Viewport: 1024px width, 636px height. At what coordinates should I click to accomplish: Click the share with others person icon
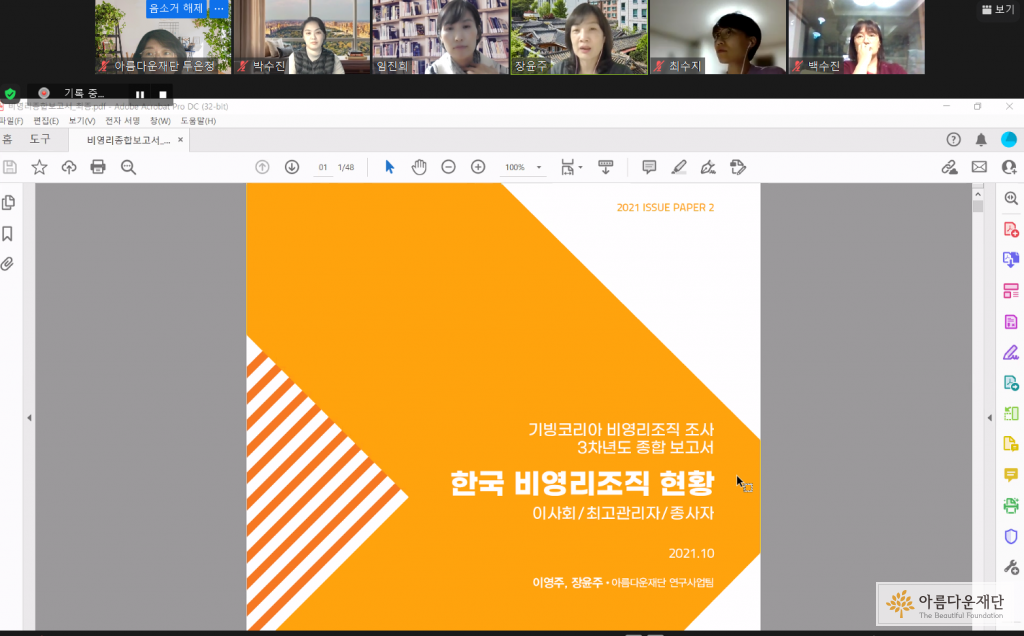[x=1009, y=167]
